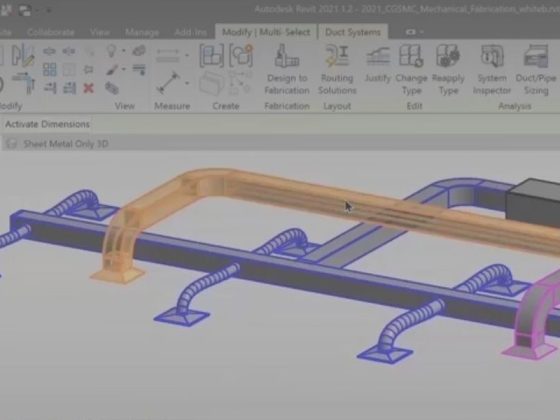Select the Modify | Multi-Select tab

click(x=266, y=32)
